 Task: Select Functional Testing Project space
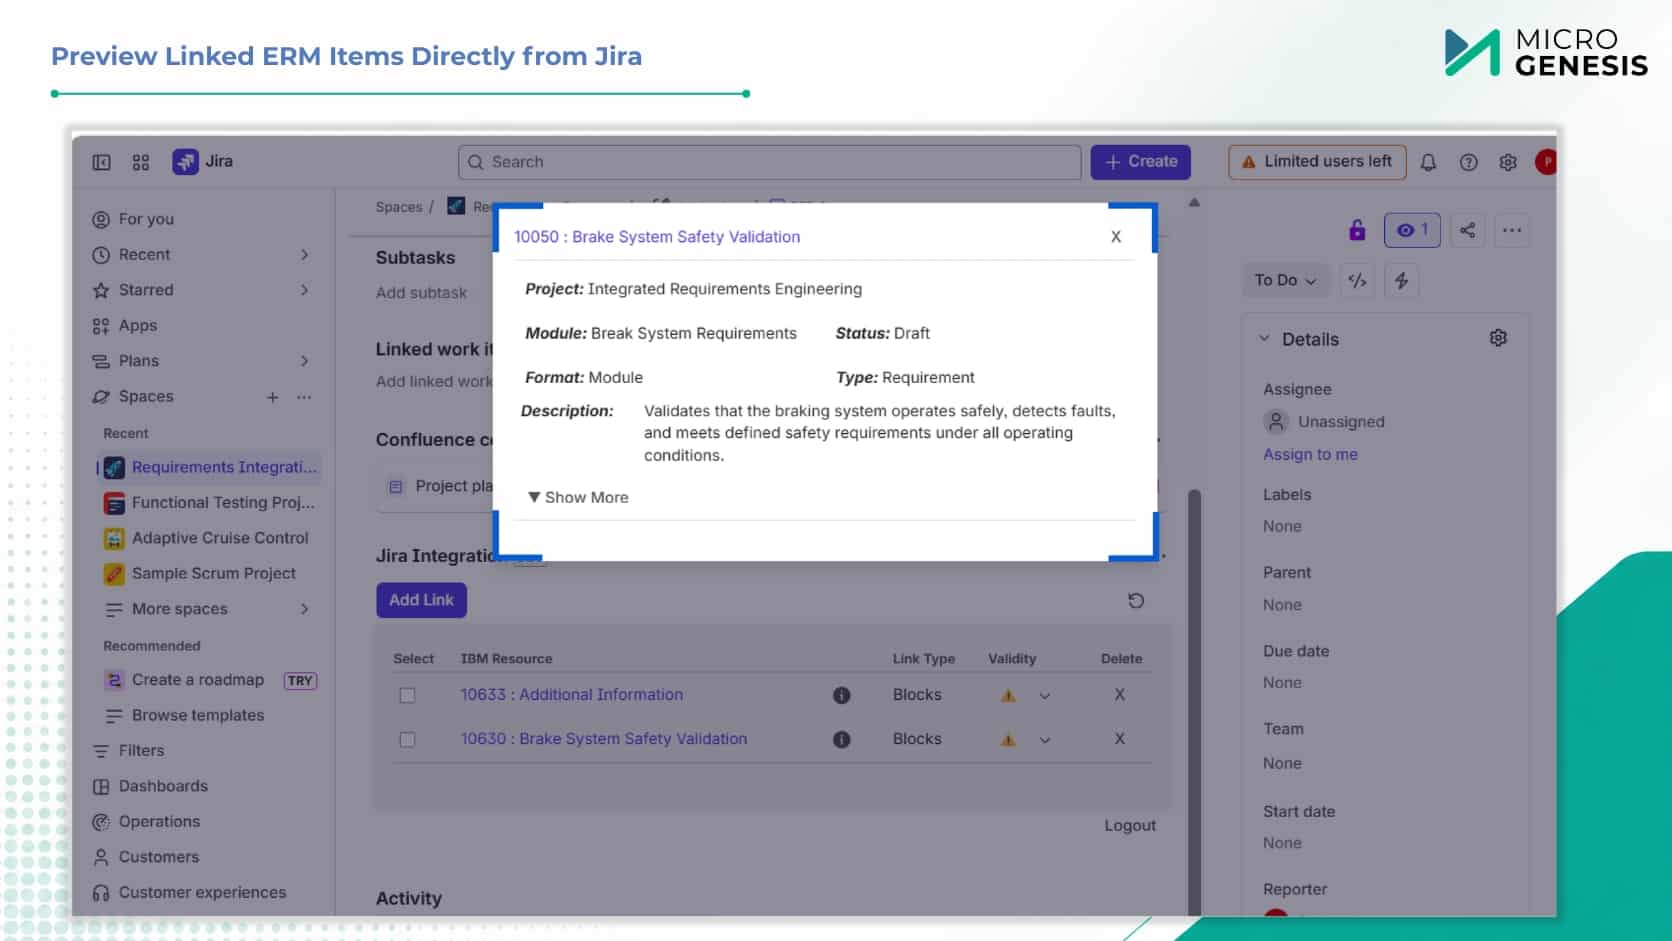click(210, 502)
